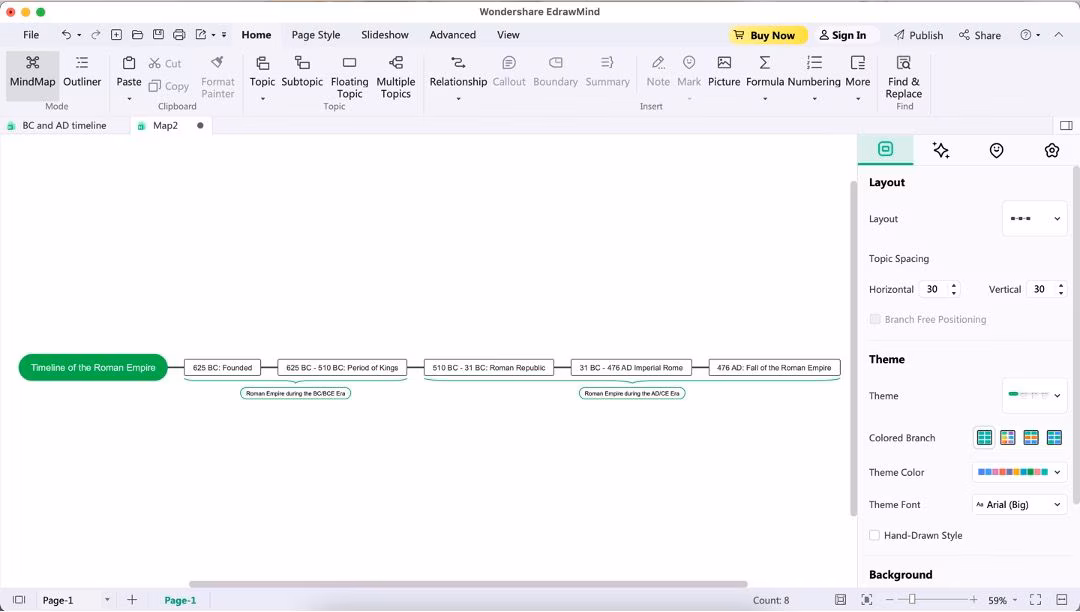
Task: Add a Summary bracket
Action: click(608, 72)
